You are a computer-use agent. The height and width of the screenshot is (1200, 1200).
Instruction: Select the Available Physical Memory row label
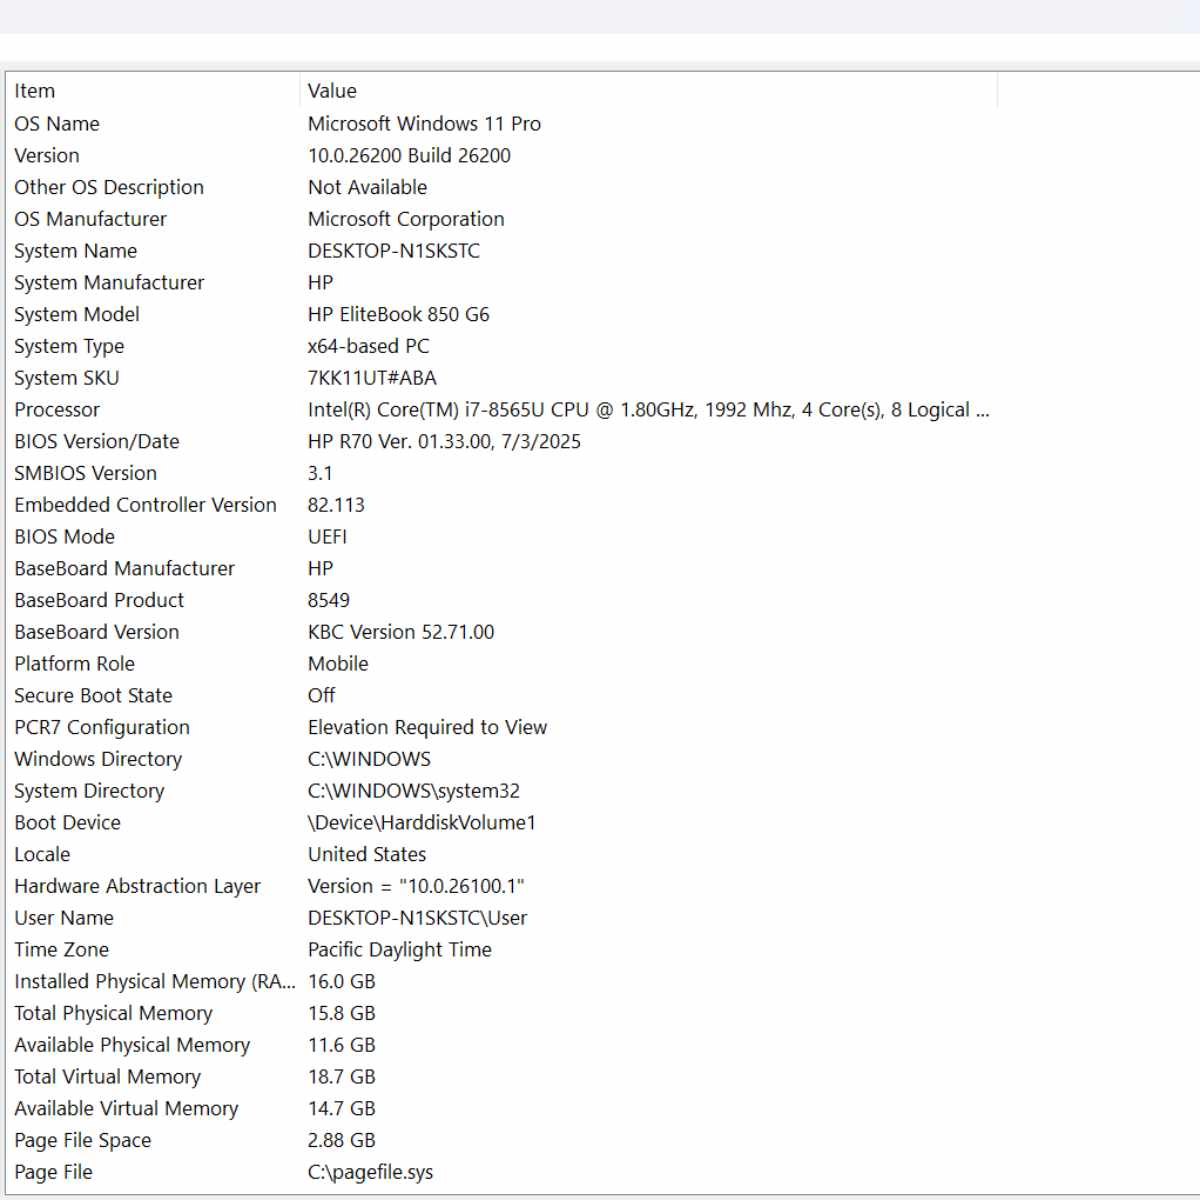coord(132,1045)
